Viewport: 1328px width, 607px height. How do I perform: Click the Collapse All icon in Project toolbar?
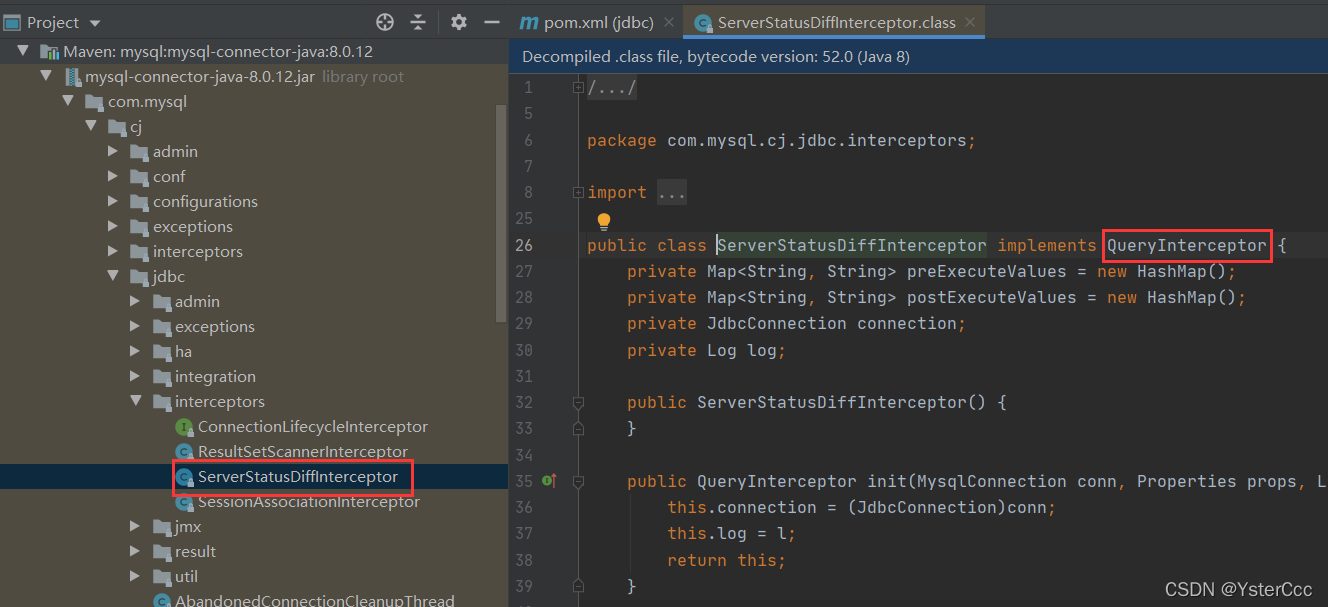point(418,21)
